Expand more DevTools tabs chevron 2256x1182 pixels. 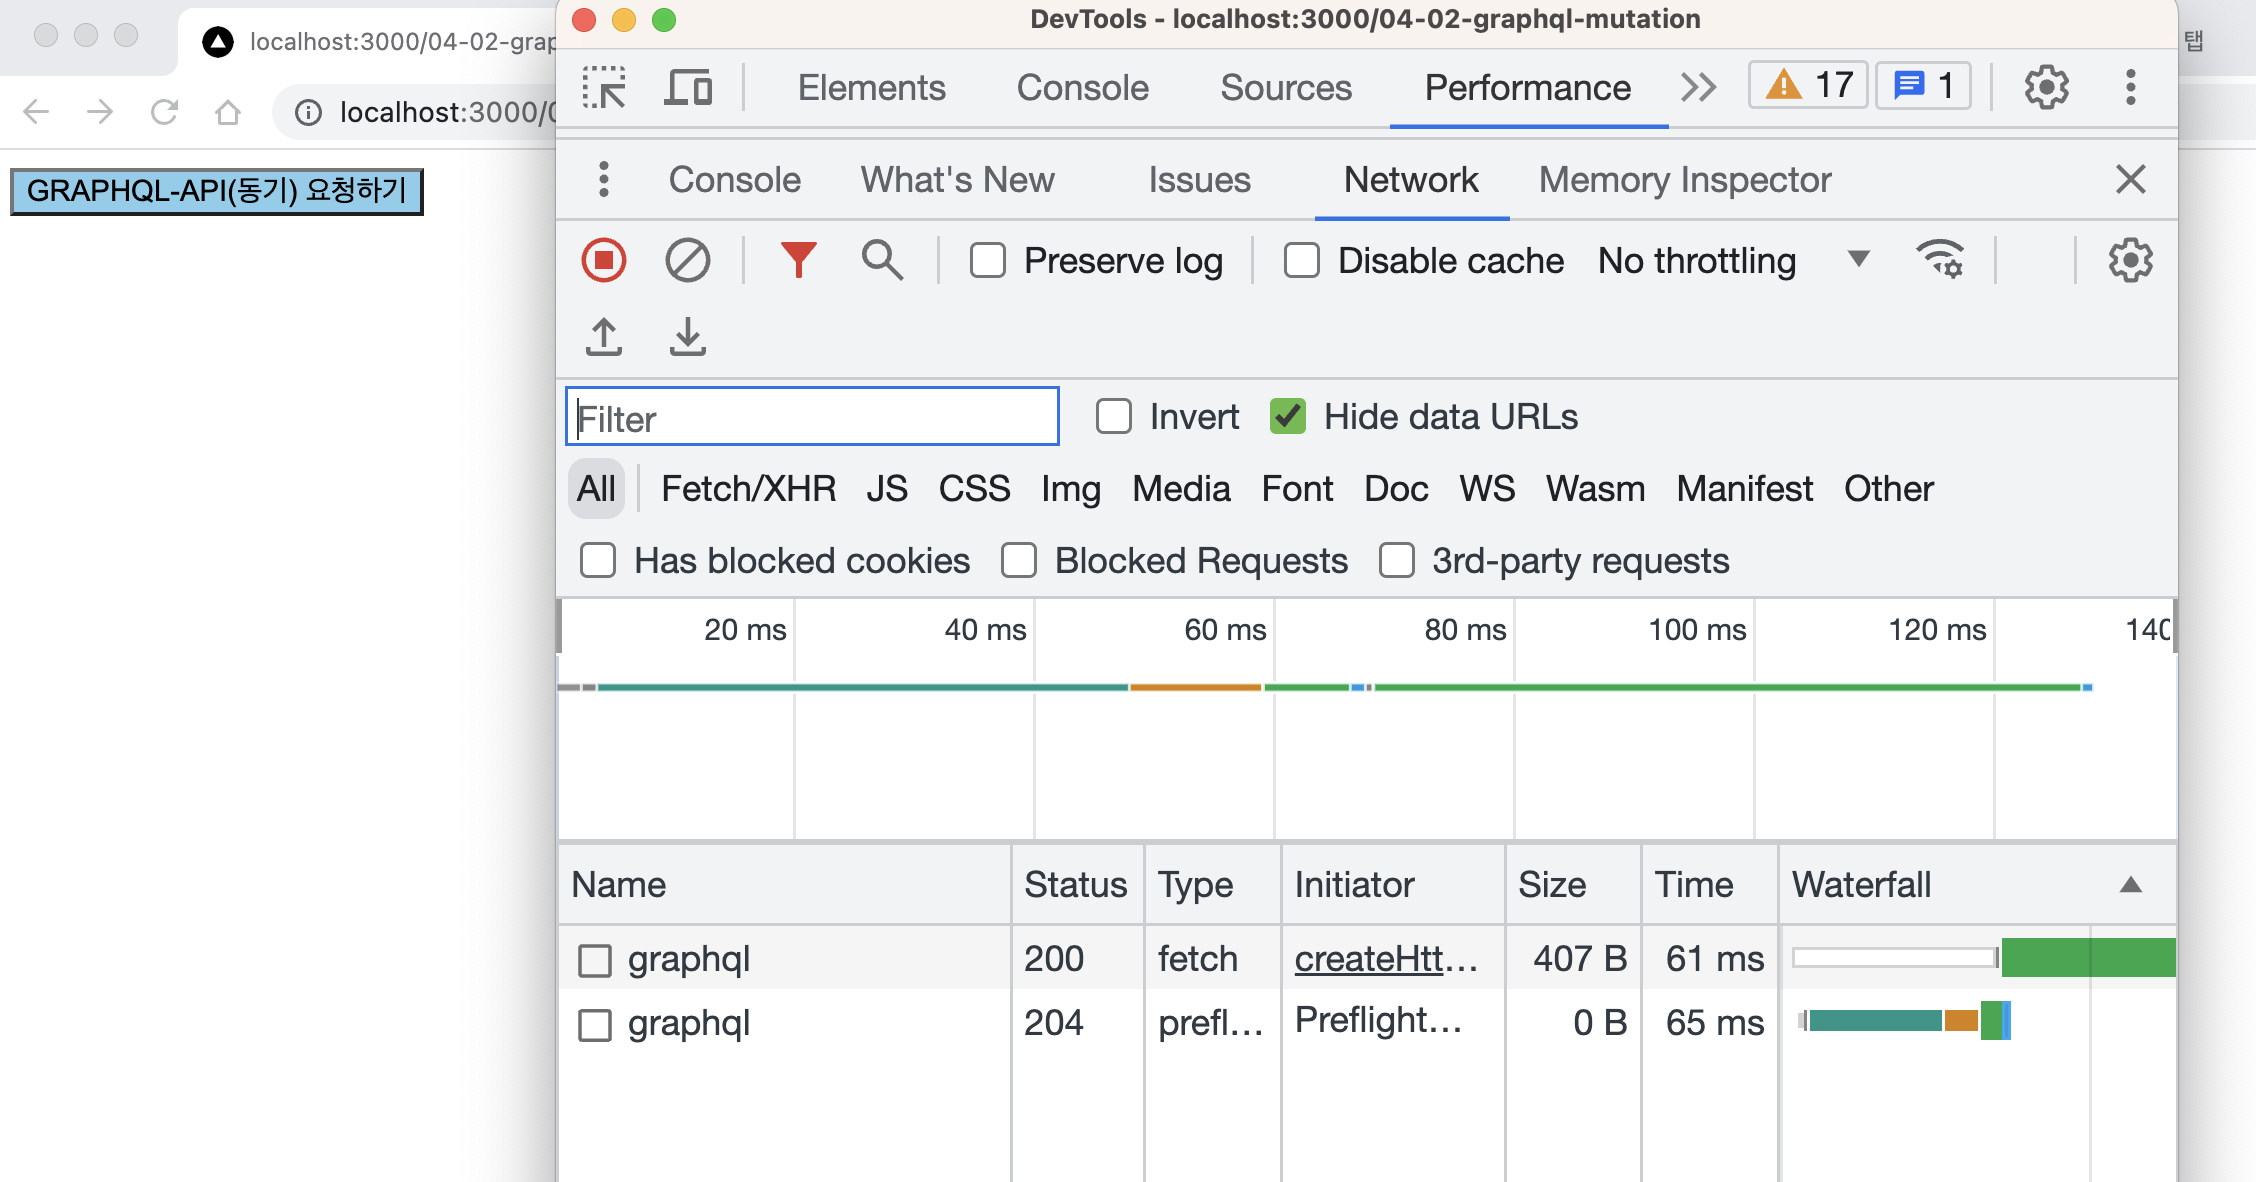(1698, 88)
